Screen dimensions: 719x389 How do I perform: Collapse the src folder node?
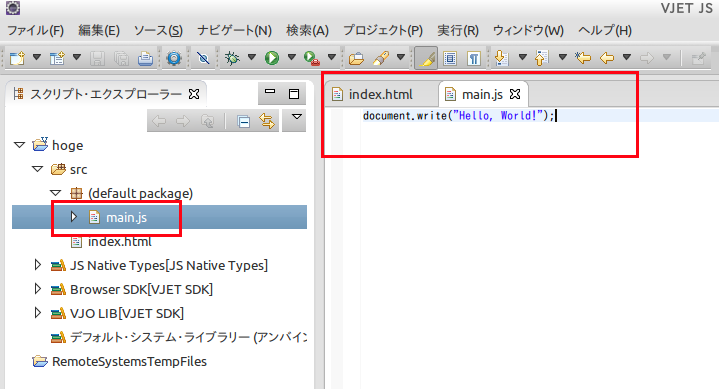click(x=38, y=169)
